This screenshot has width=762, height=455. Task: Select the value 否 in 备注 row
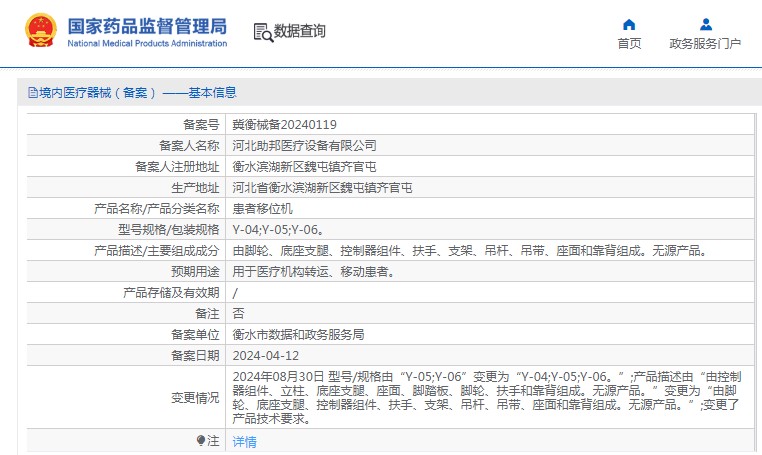[238, 314]
